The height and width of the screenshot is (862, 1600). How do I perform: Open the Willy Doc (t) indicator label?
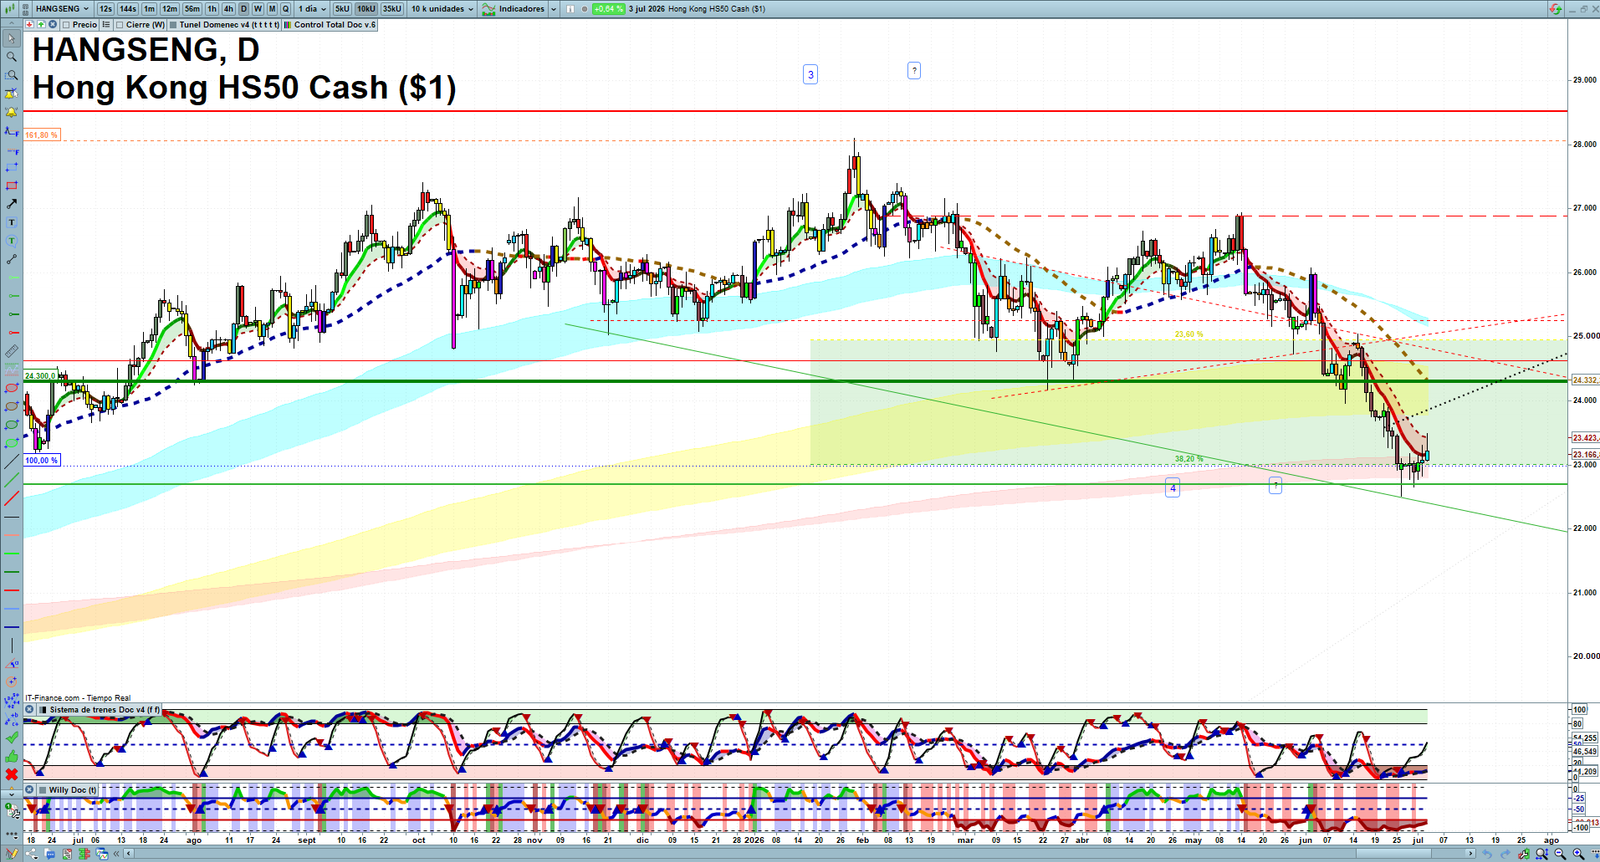coord(73,790)
